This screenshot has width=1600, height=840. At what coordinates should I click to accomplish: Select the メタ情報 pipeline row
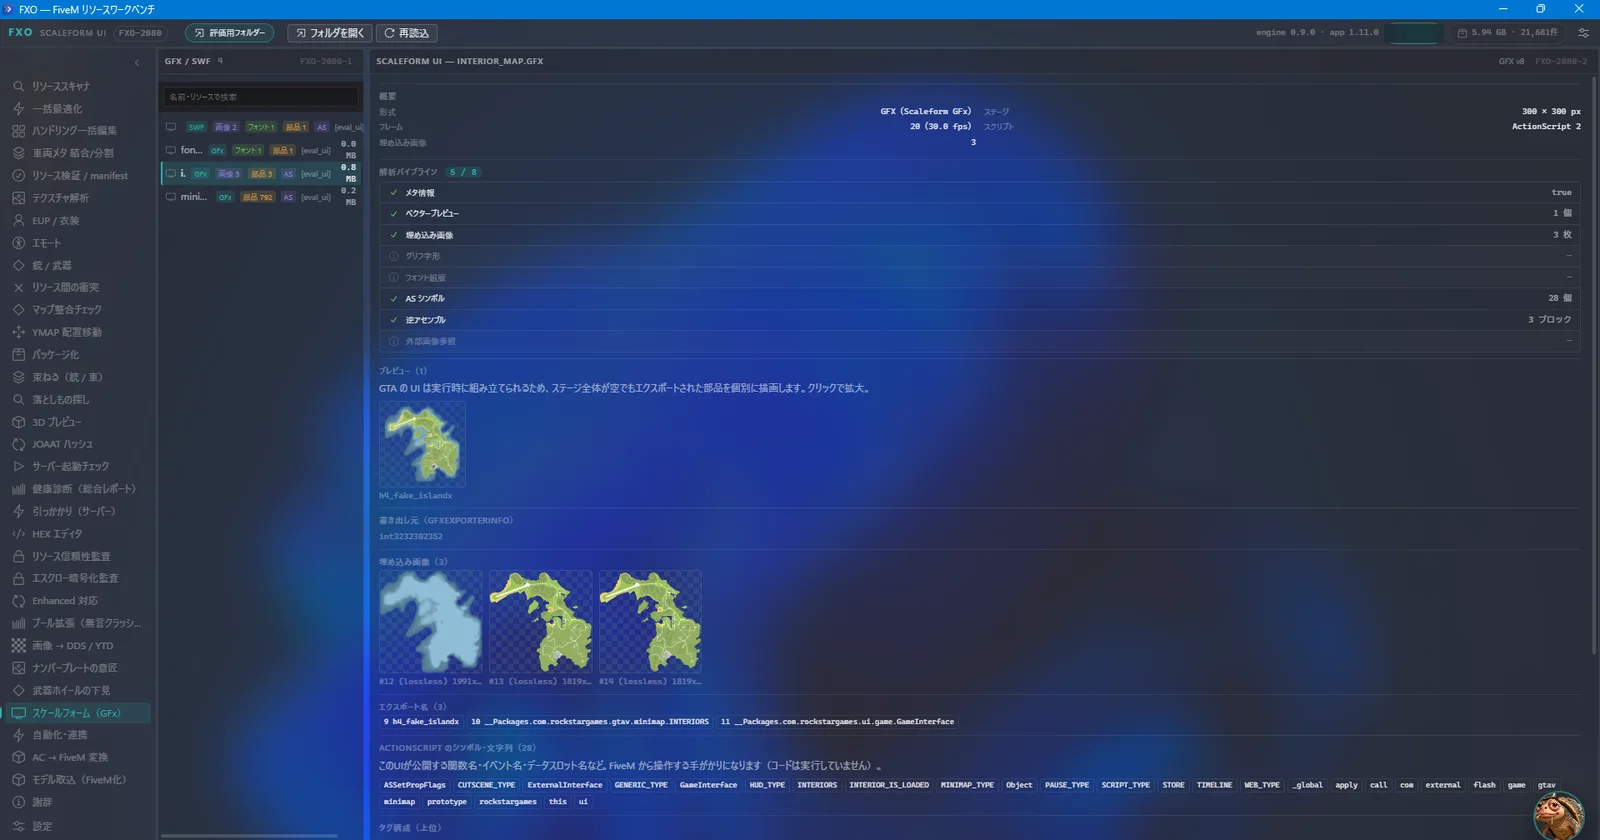980,192
